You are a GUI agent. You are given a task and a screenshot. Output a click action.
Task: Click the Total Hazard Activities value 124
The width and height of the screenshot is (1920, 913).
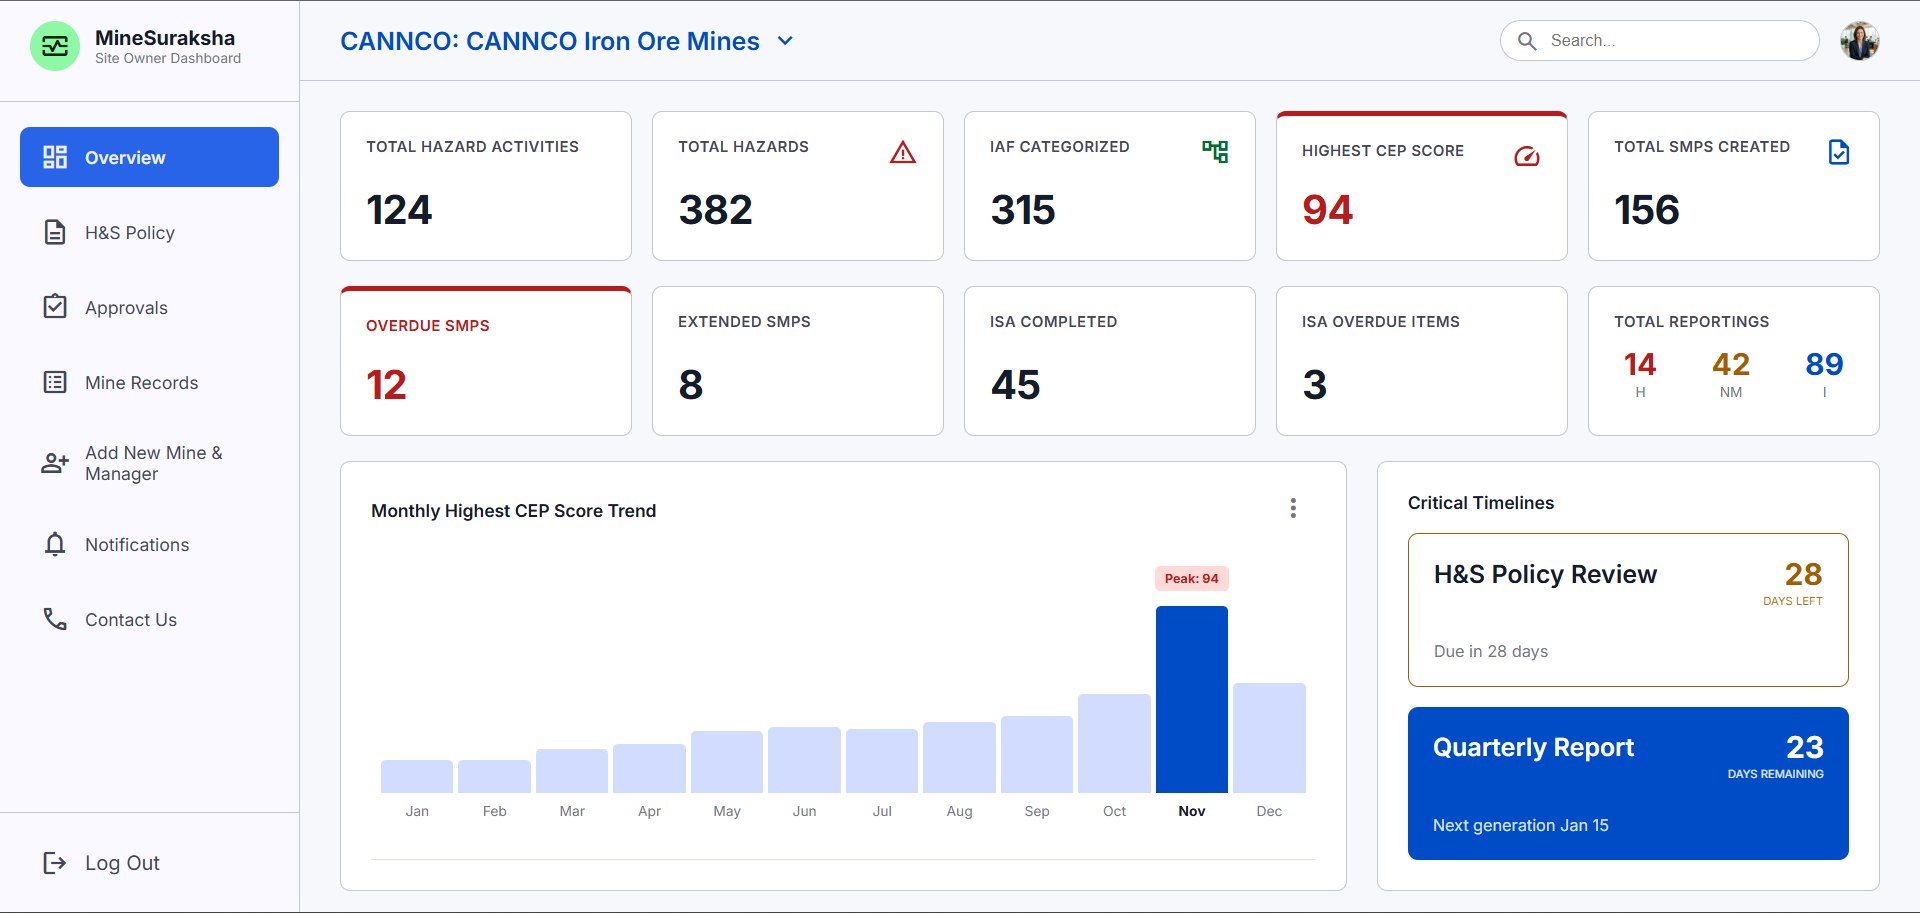(x=399, y=210)
